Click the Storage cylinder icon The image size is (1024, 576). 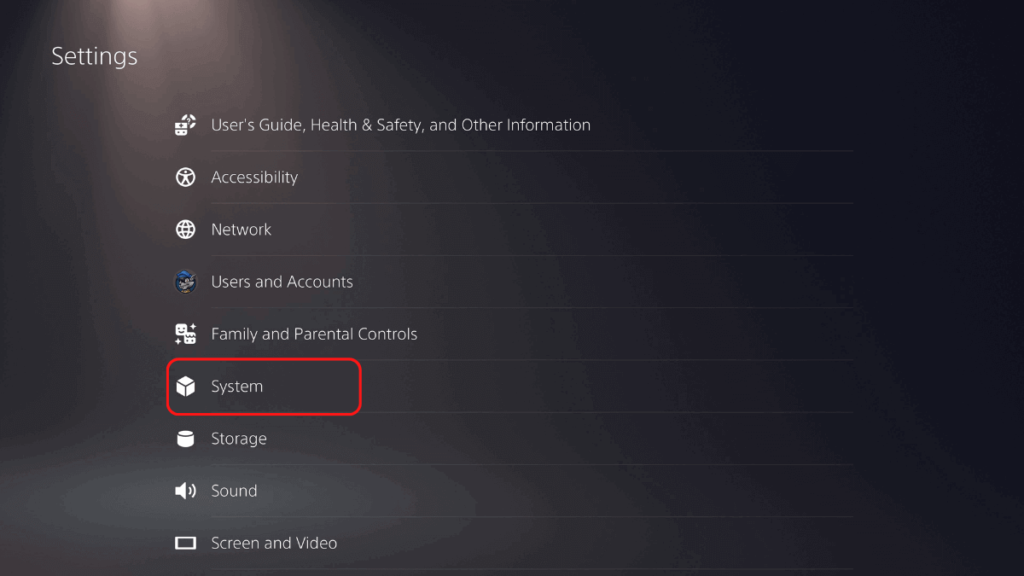tap(185, 438)
